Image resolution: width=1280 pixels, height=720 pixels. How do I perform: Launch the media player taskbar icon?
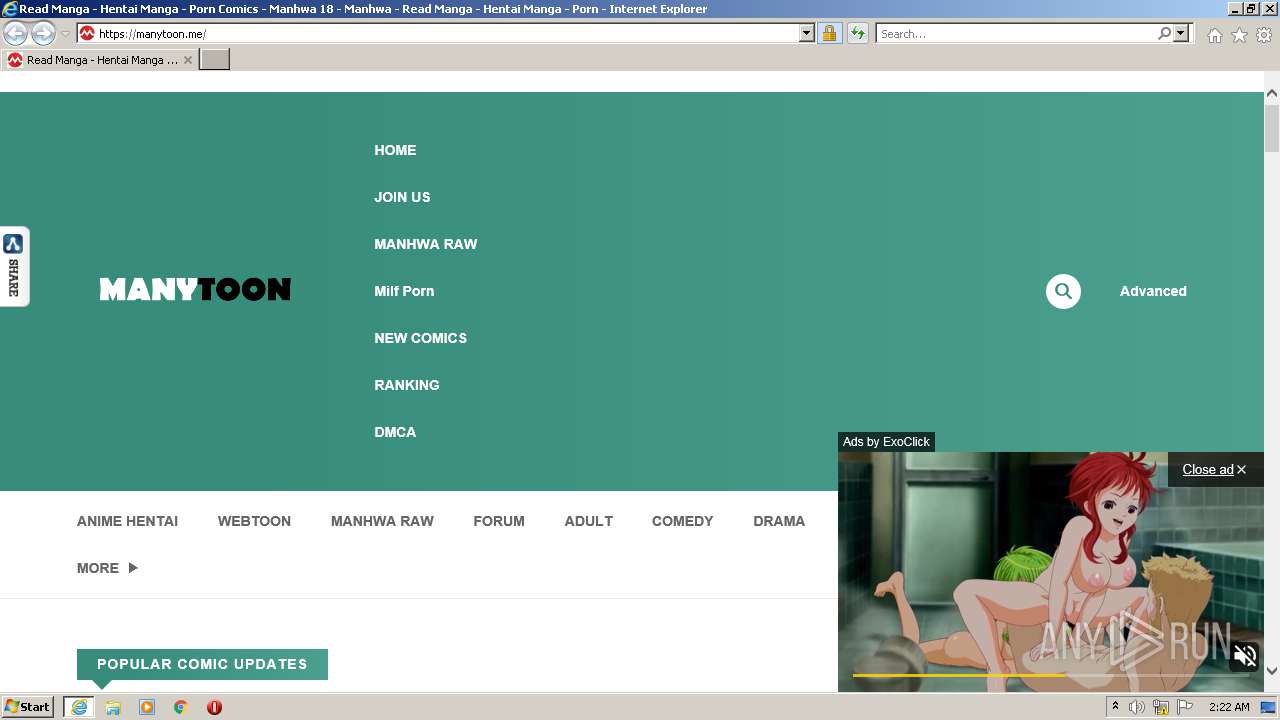tap(147, 707)
